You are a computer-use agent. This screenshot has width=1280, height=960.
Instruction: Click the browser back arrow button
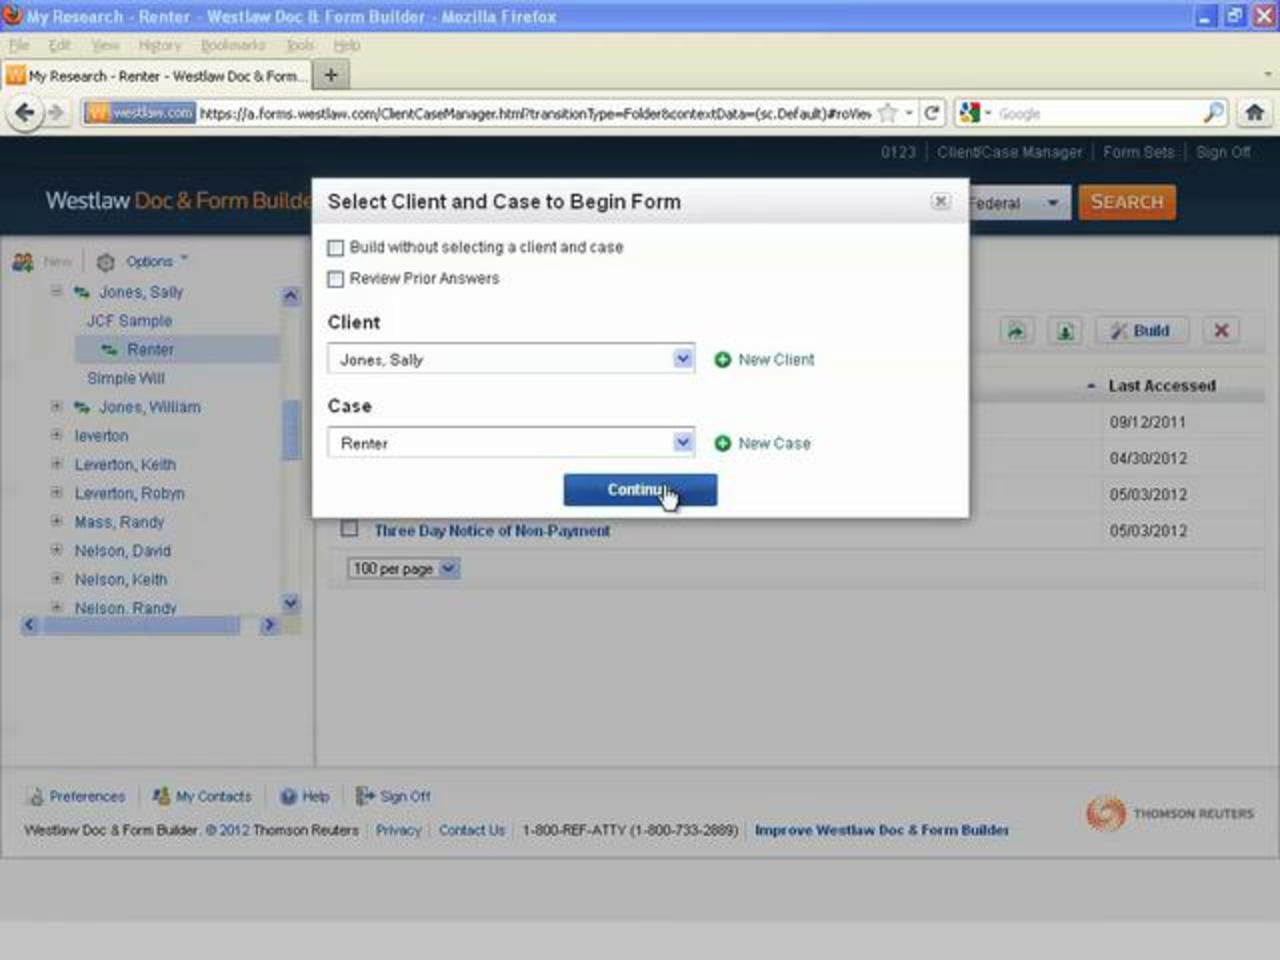(25, 113)
